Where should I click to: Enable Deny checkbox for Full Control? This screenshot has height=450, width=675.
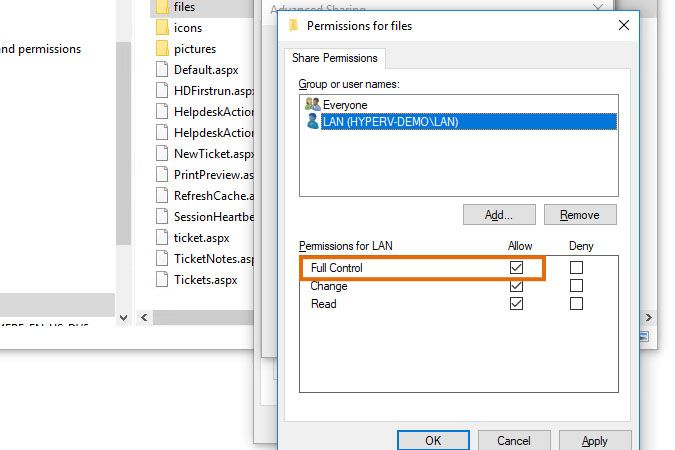pos(576,268)
